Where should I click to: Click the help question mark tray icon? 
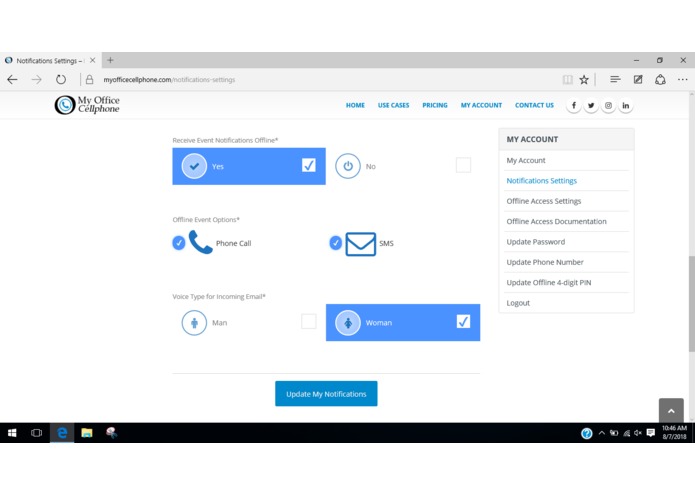point(586,433)
